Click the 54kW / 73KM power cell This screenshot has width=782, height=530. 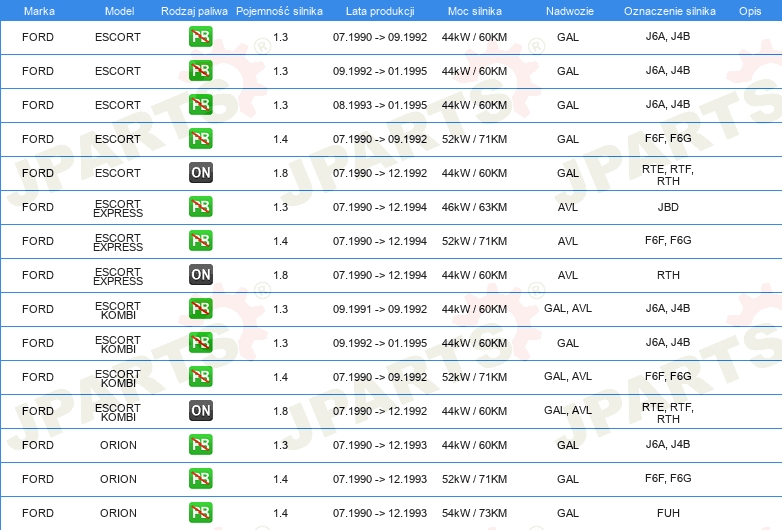tap(474, 513)
